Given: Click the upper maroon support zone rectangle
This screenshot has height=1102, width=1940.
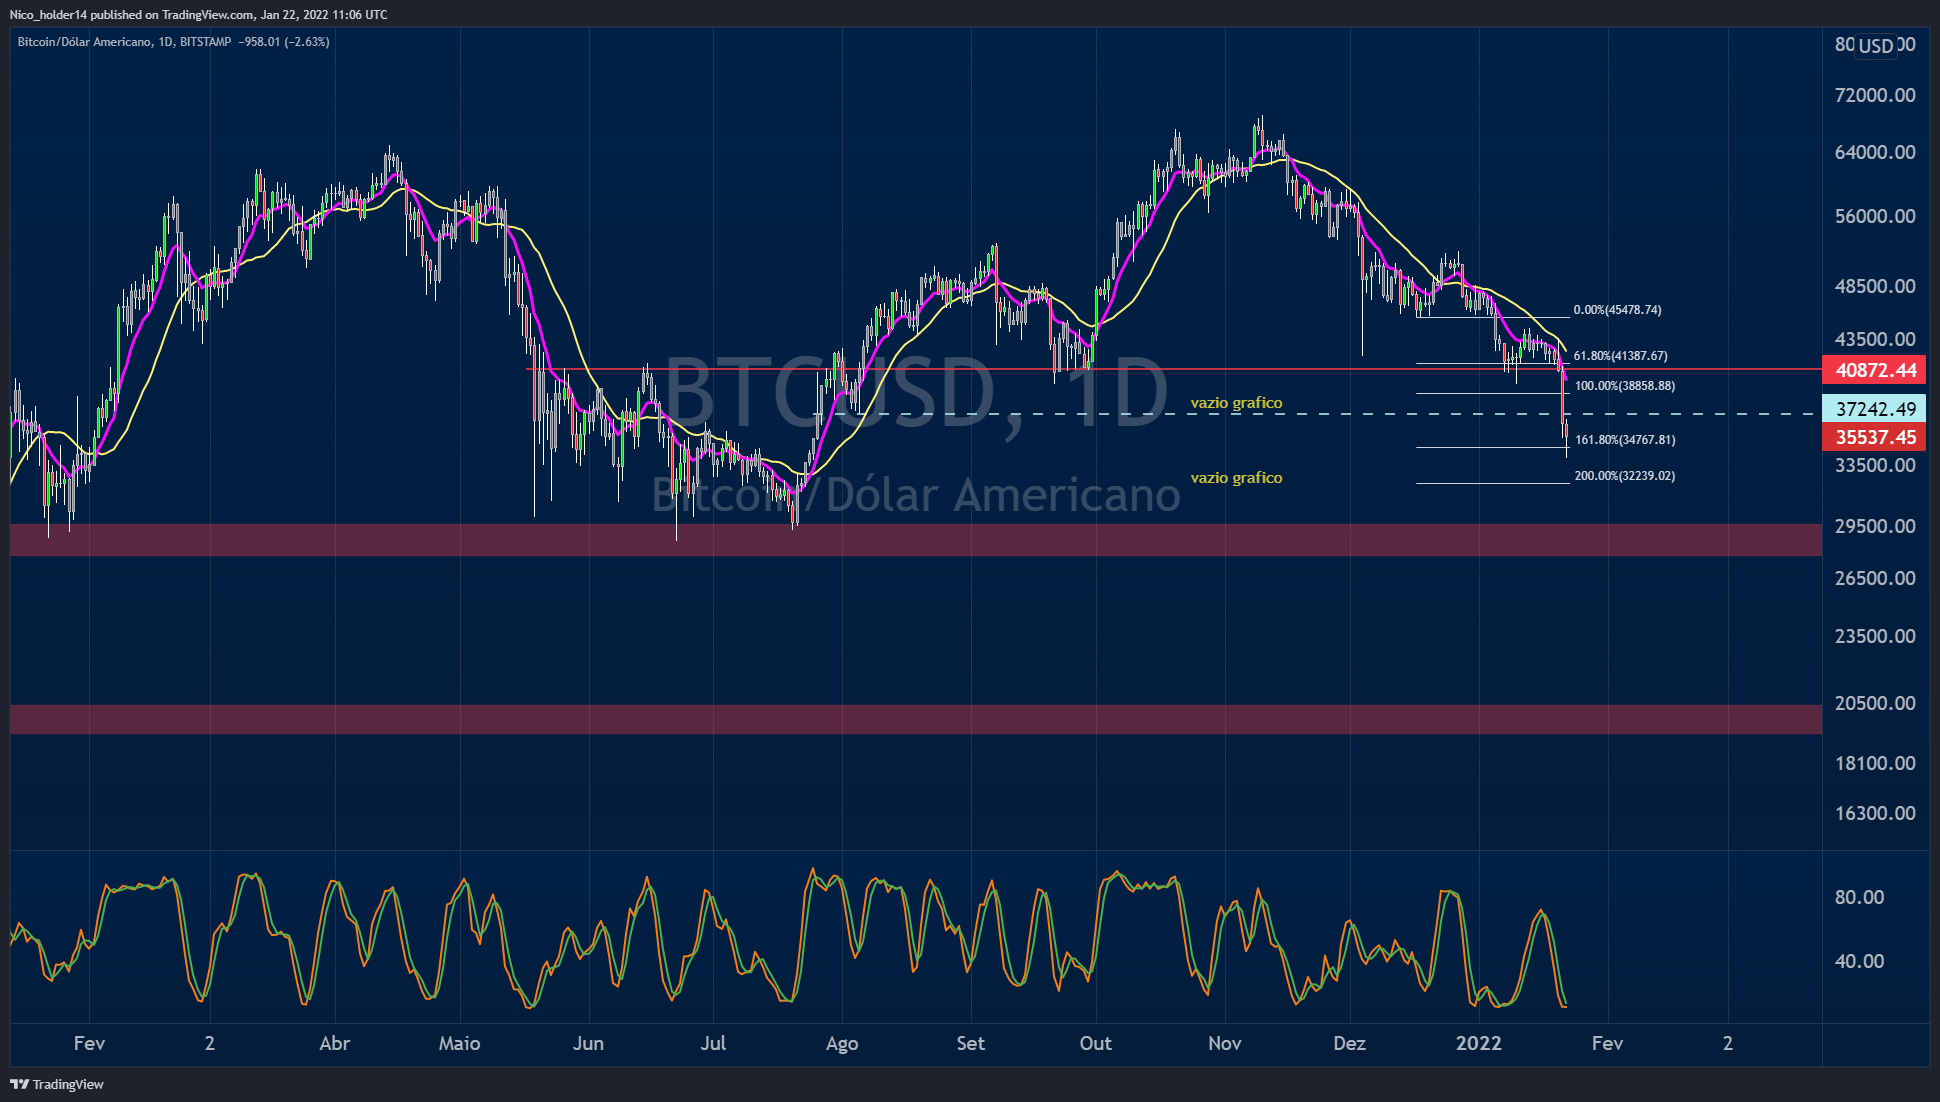Looking at the screenshot, I should (916, 540).
